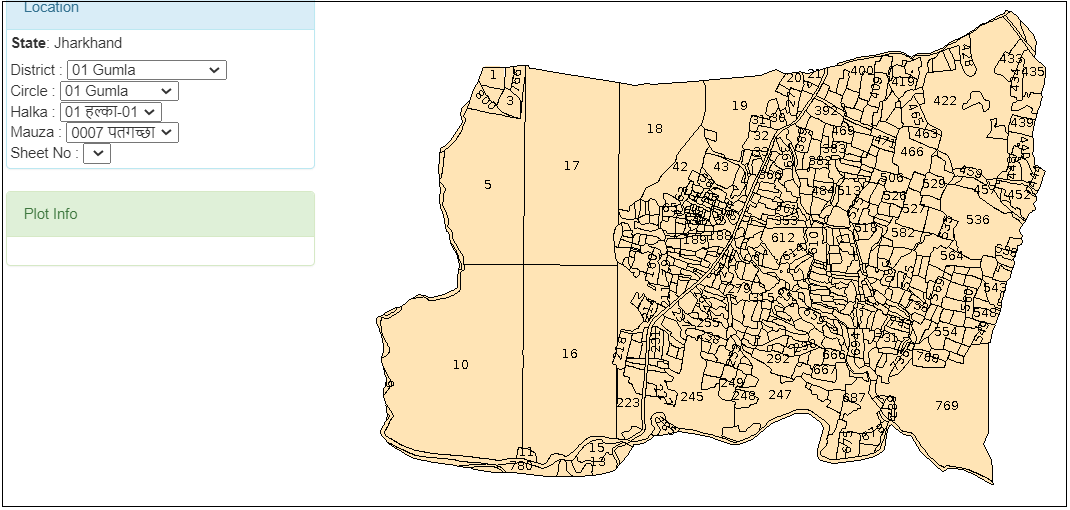Screen dimensions: 1070x510
Task: Open the Halka selection dropdown
Action: 110,112
